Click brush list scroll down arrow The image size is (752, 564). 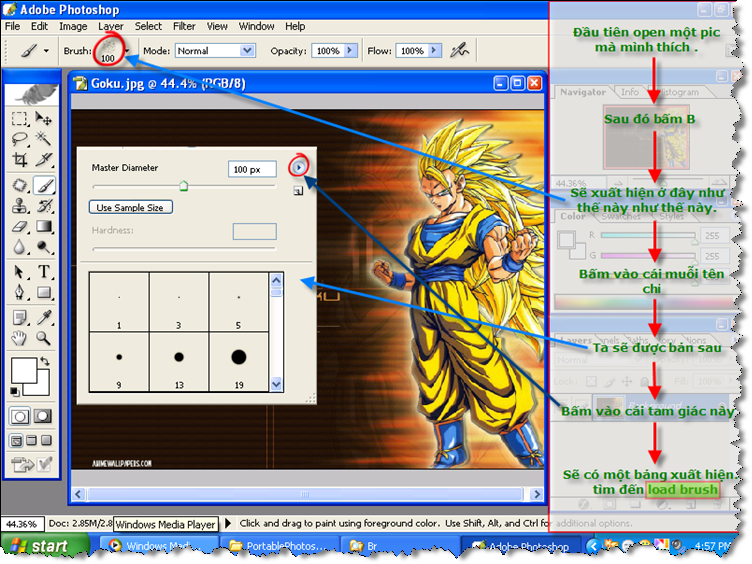click(x=276, y=384)
